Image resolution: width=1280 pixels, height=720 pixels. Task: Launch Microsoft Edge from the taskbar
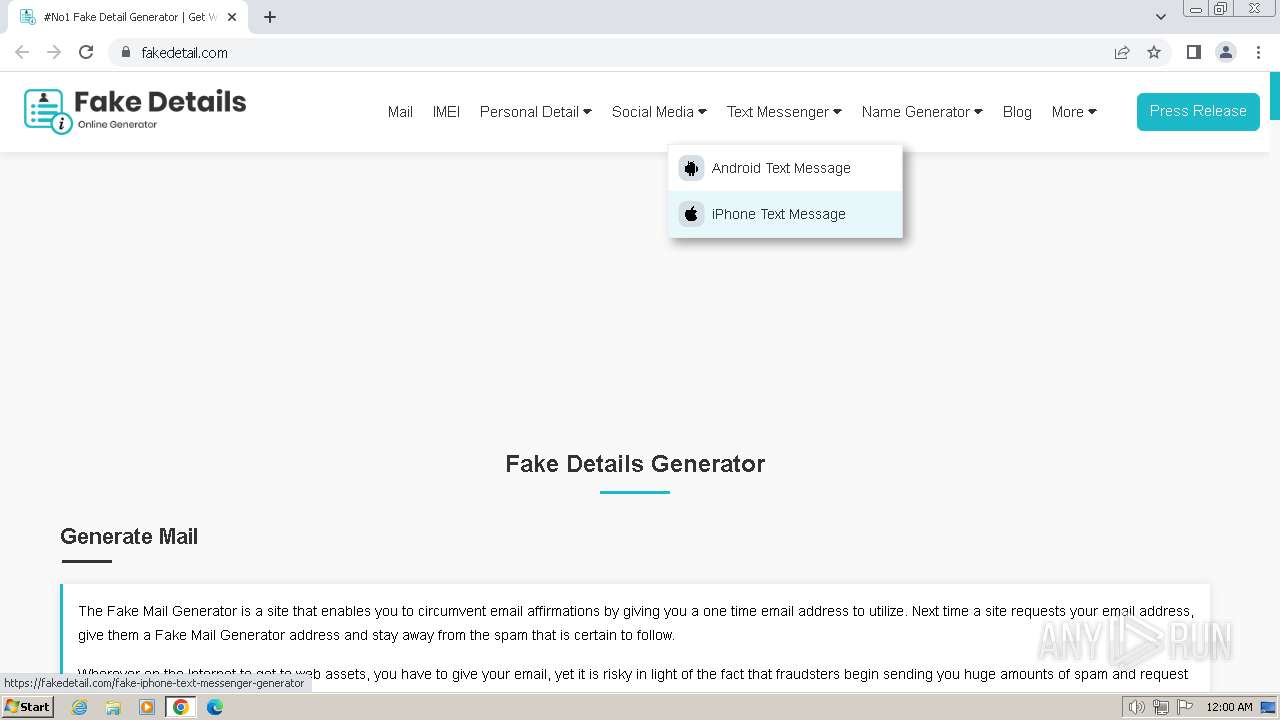215,707
